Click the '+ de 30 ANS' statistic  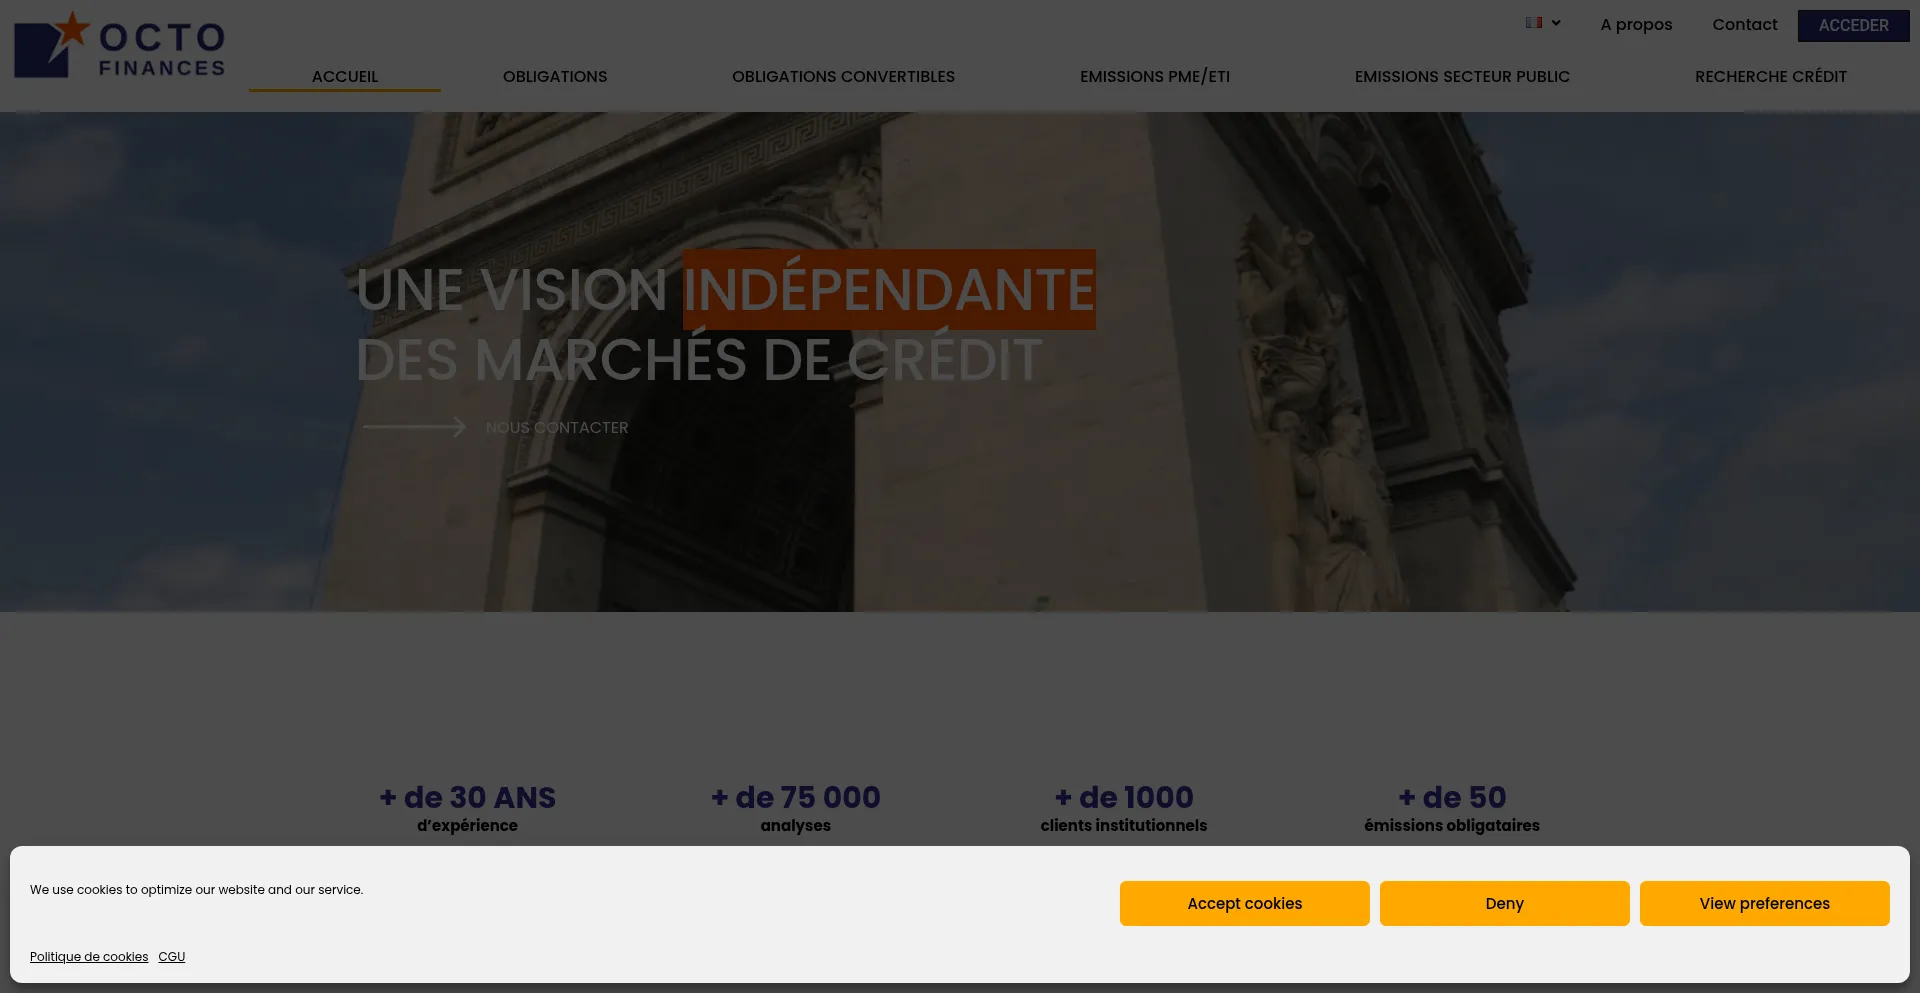tap(467, 797)
